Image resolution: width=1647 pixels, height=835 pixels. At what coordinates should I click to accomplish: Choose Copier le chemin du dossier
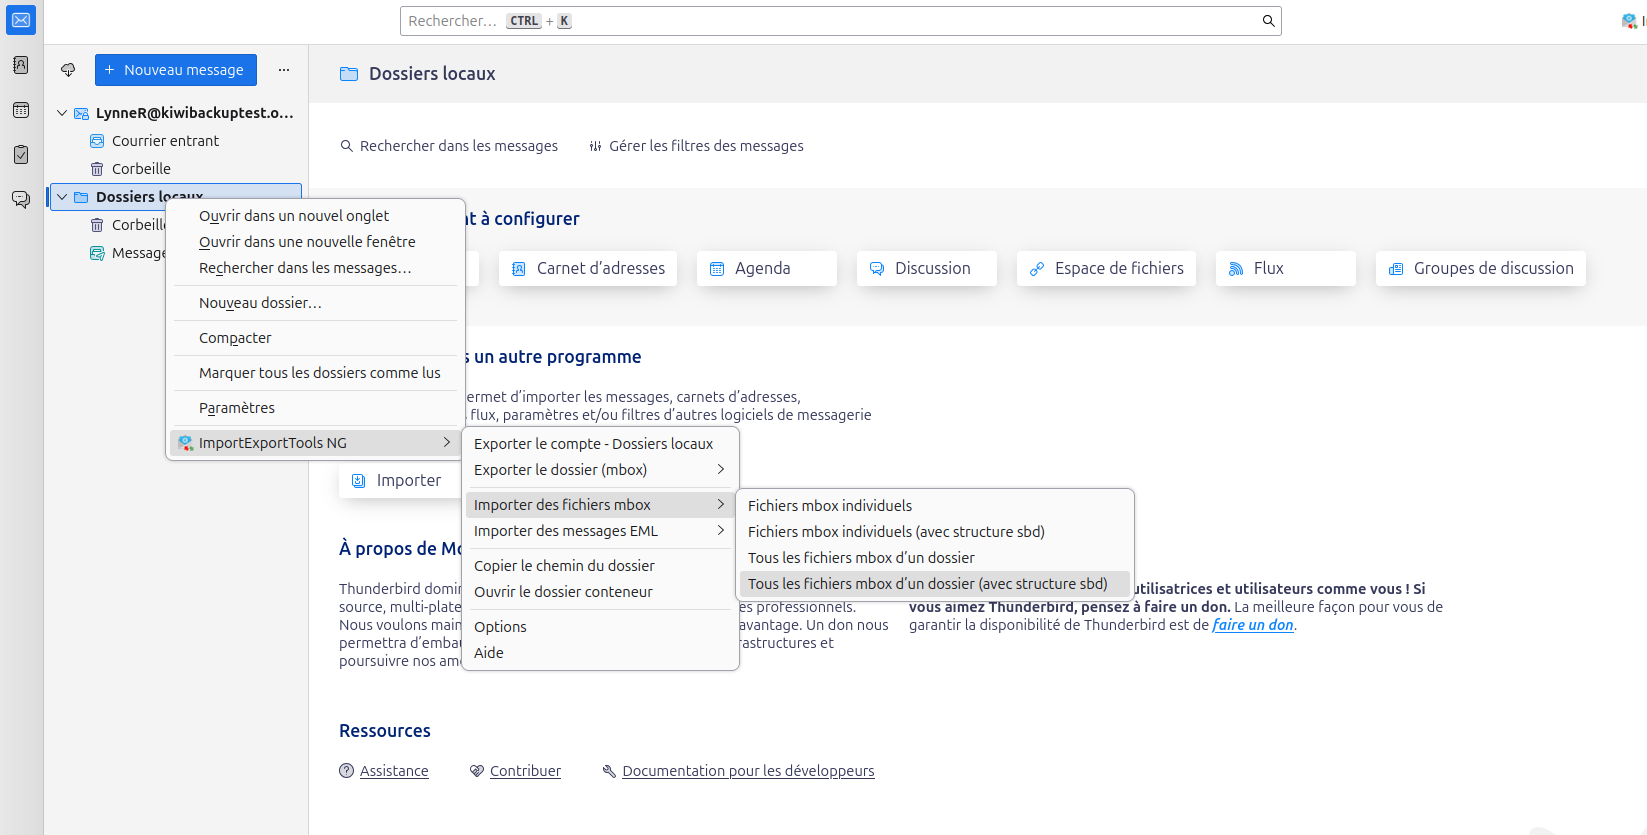pyautogui.click(x=600, y=566)
